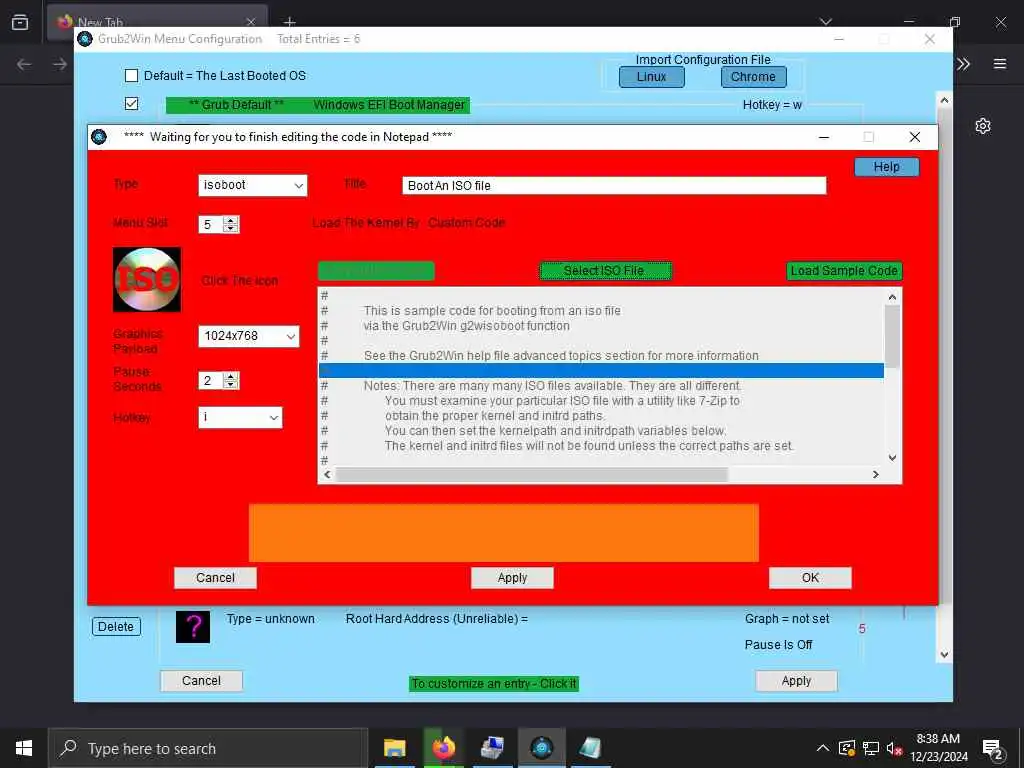Click the Select ISO File button

(x=605, y=271)
